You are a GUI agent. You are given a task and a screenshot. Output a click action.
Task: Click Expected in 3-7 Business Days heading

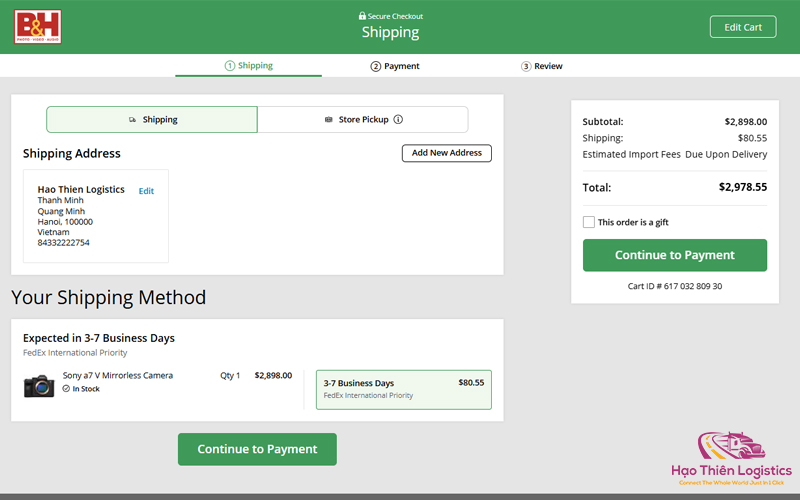pos(98,338)
